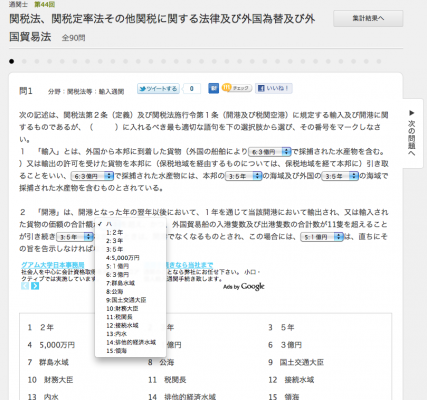Select 10:財務大臣 in the open dropdown list
This screenshot has height=400, width=427.
pyautogui.click(x=131, y=309)
